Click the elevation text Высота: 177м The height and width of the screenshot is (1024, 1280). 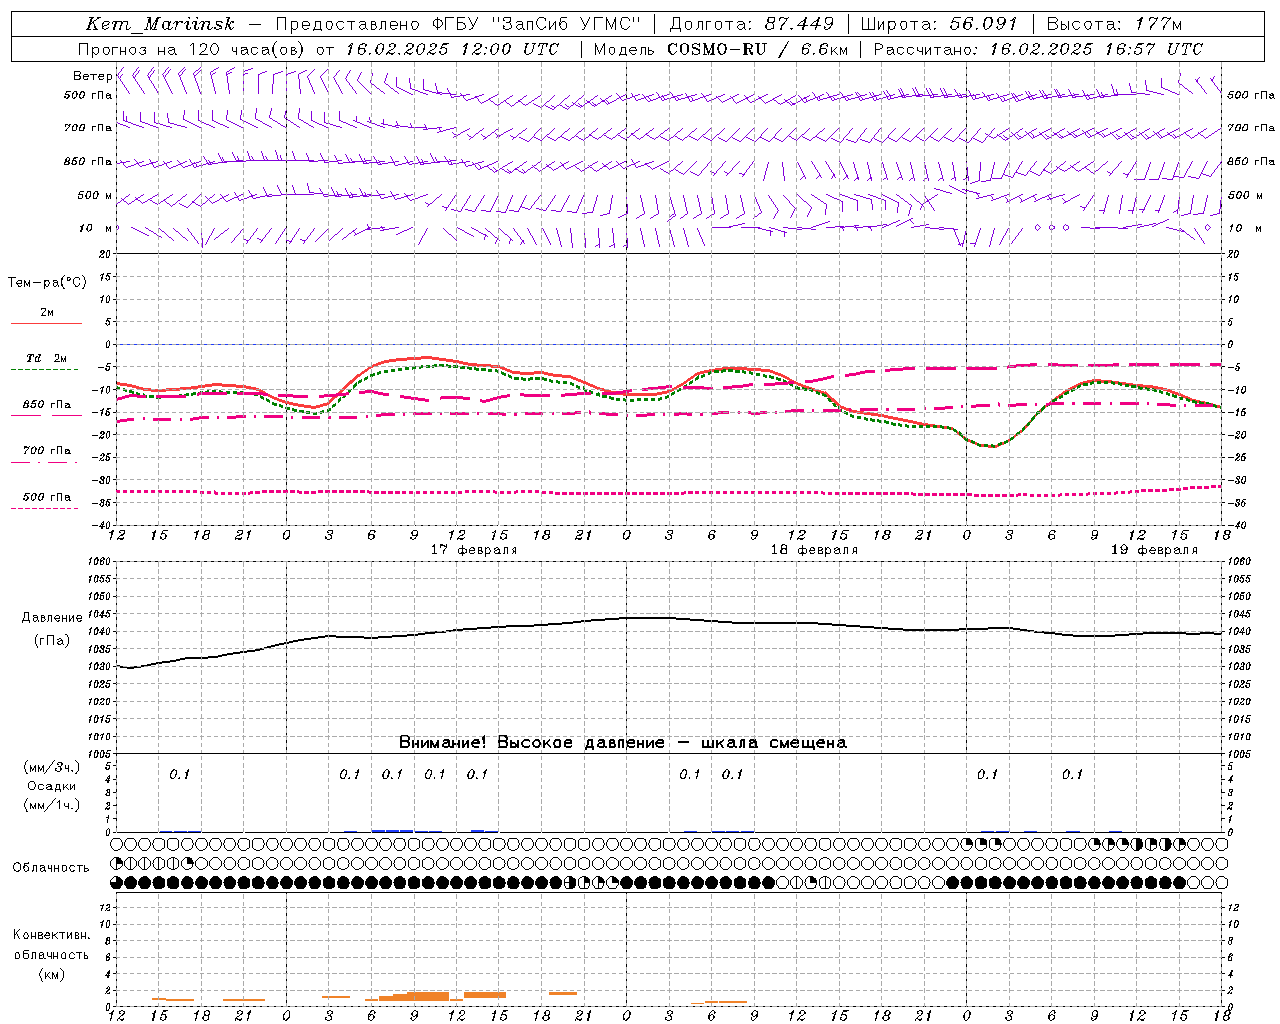1113,24
